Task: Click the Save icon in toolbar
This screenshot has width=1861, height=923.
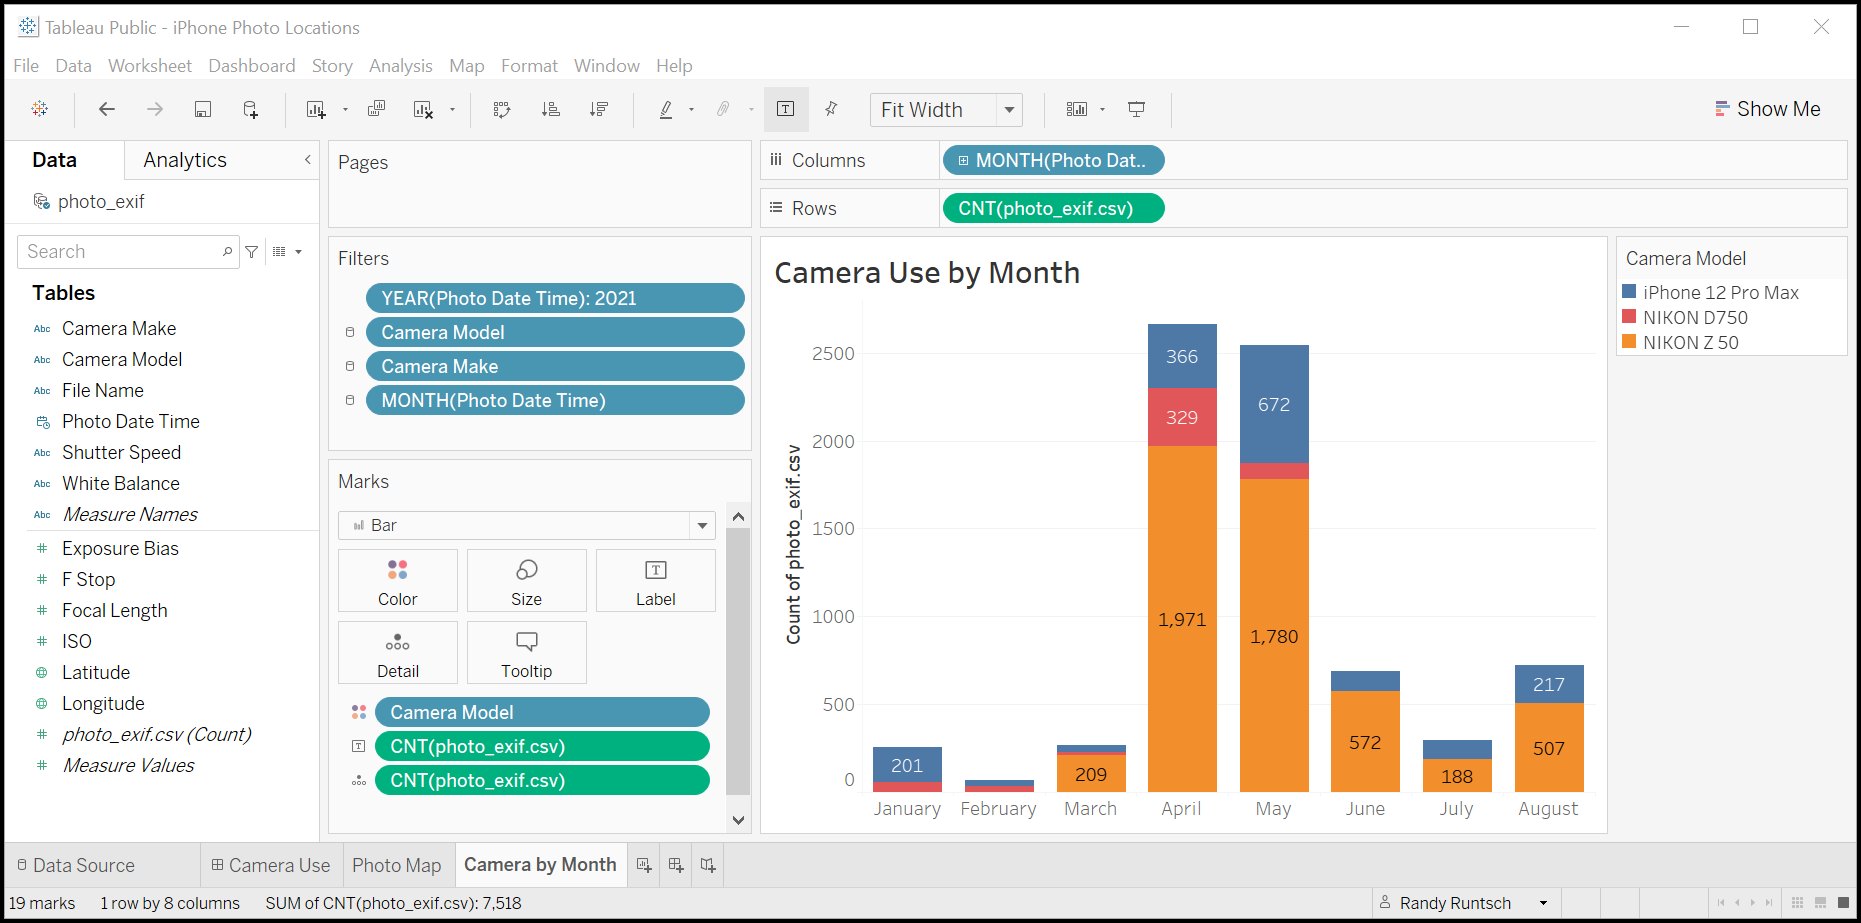Action: (x=203, y=109)
